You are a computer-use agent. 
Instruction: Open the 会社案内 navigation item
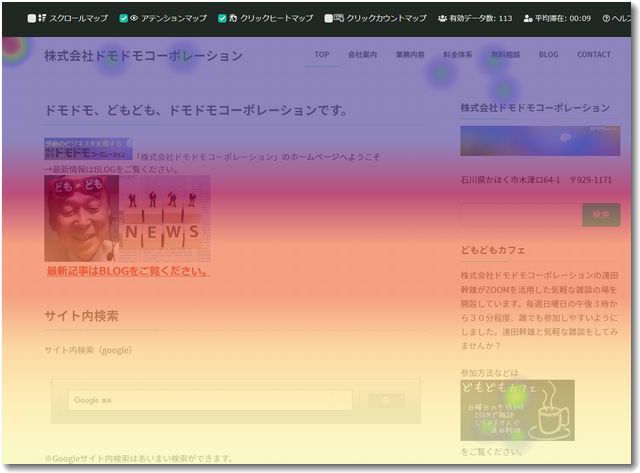[x=362, y=54]
